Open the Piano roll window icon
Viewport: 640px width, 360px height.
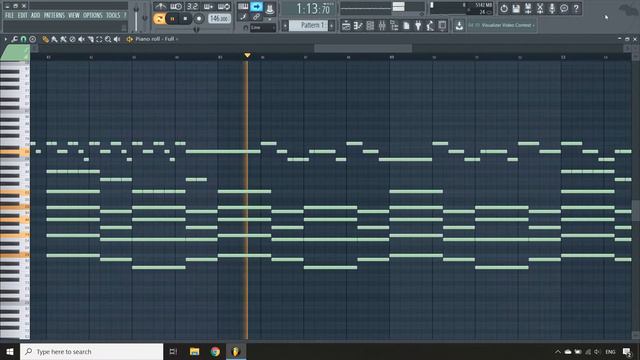[x=358, y=26]
